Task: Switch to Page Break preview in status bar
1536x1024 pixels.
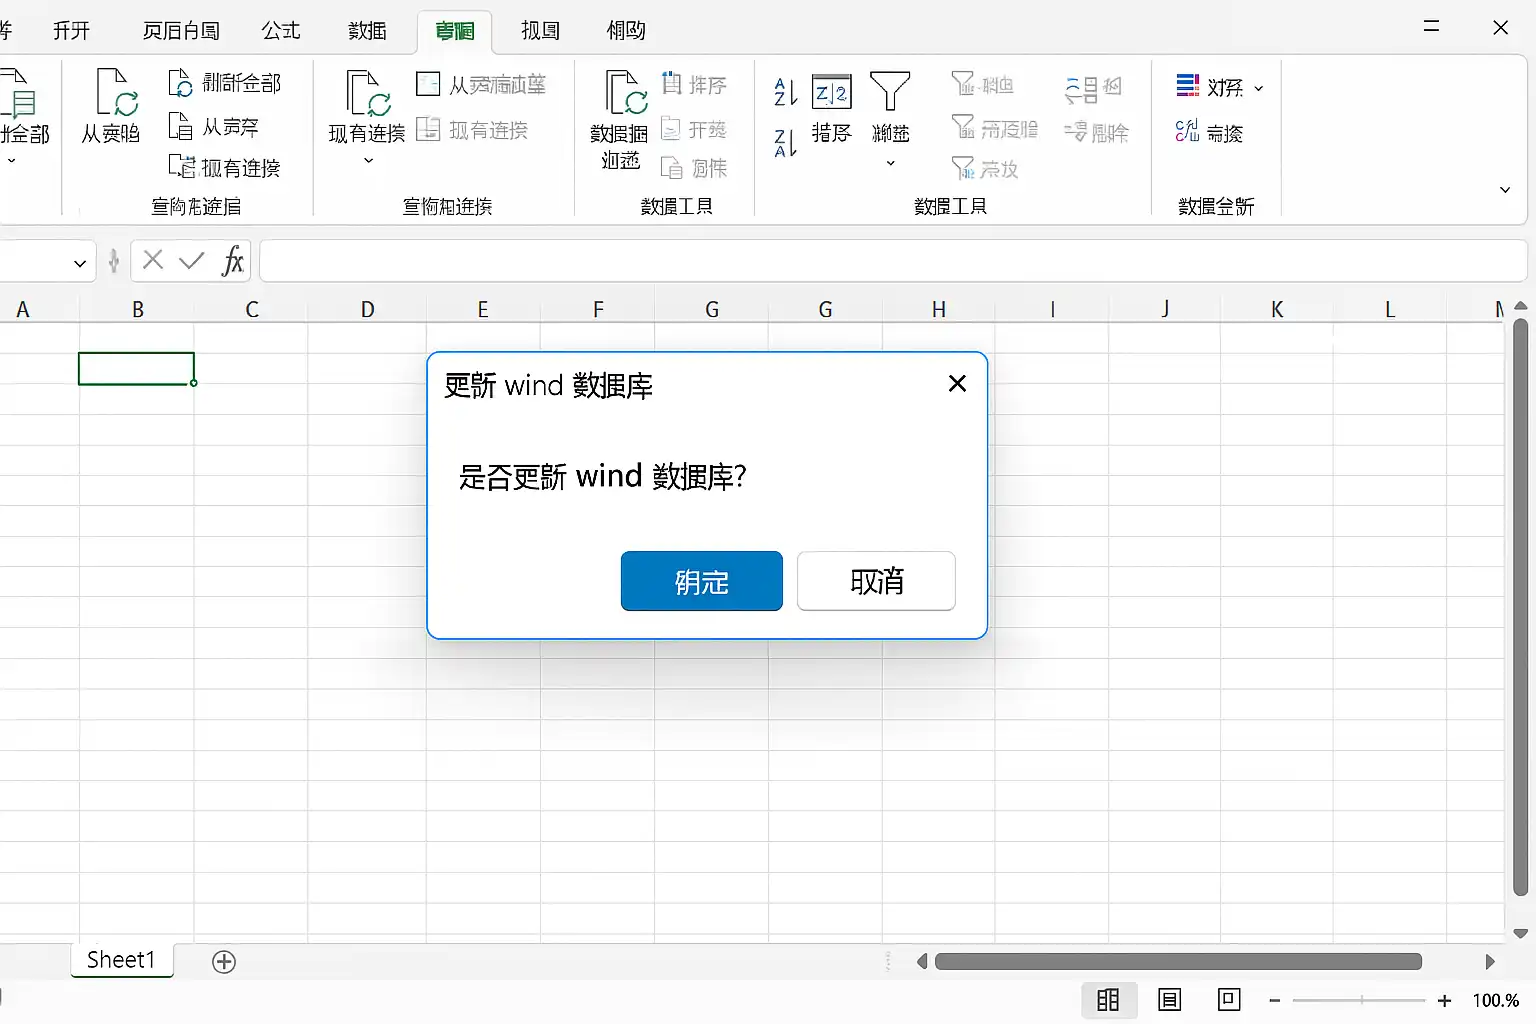Action: 1228,1000
